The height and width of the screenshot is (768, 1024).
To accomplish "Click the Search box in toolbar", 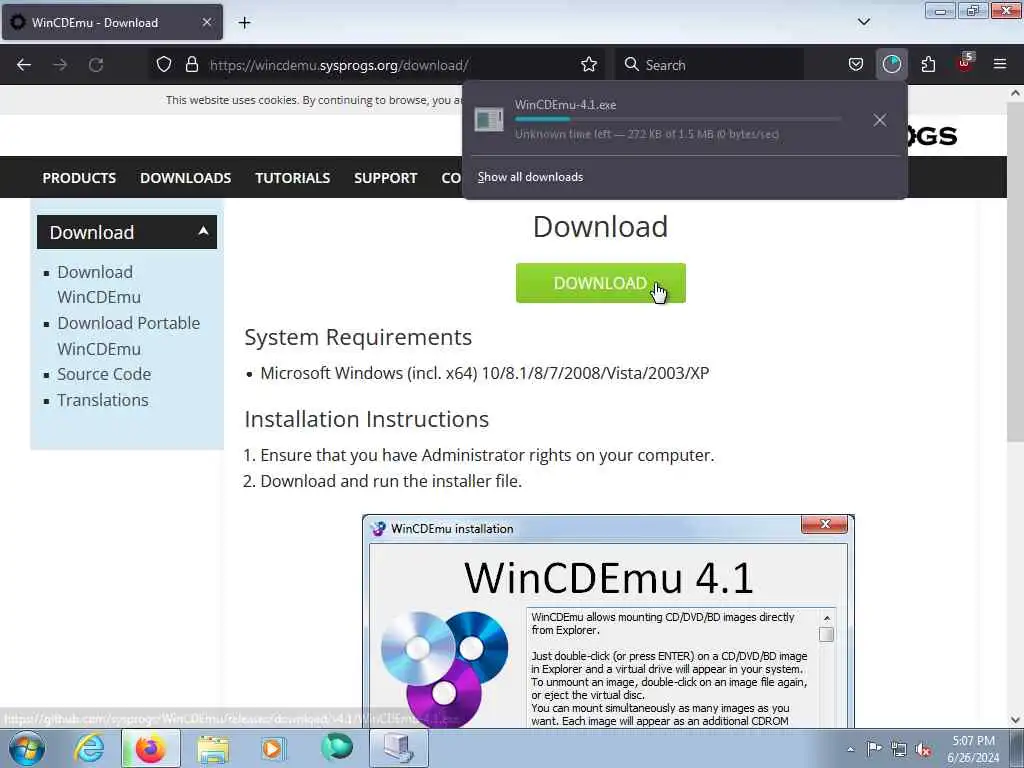I will coord(709,65).
